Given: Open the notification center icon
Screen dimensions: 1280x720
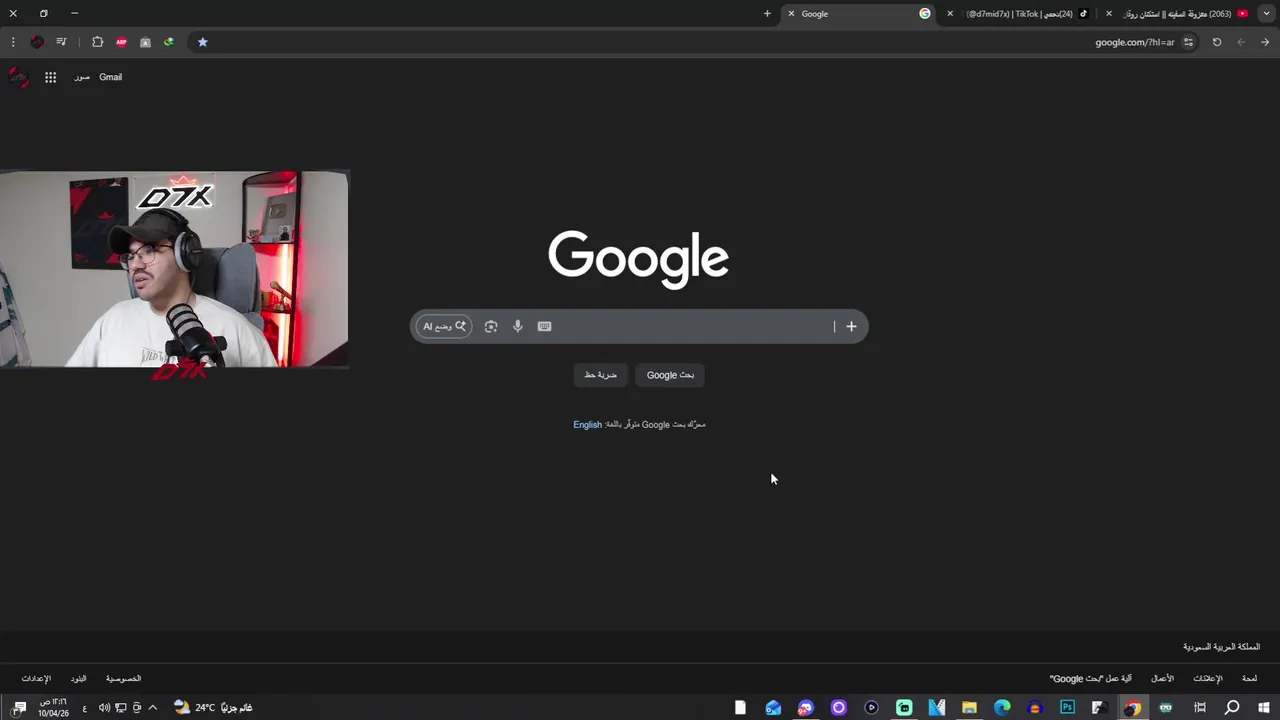Looking at the screenshot, I should point(19,708).
